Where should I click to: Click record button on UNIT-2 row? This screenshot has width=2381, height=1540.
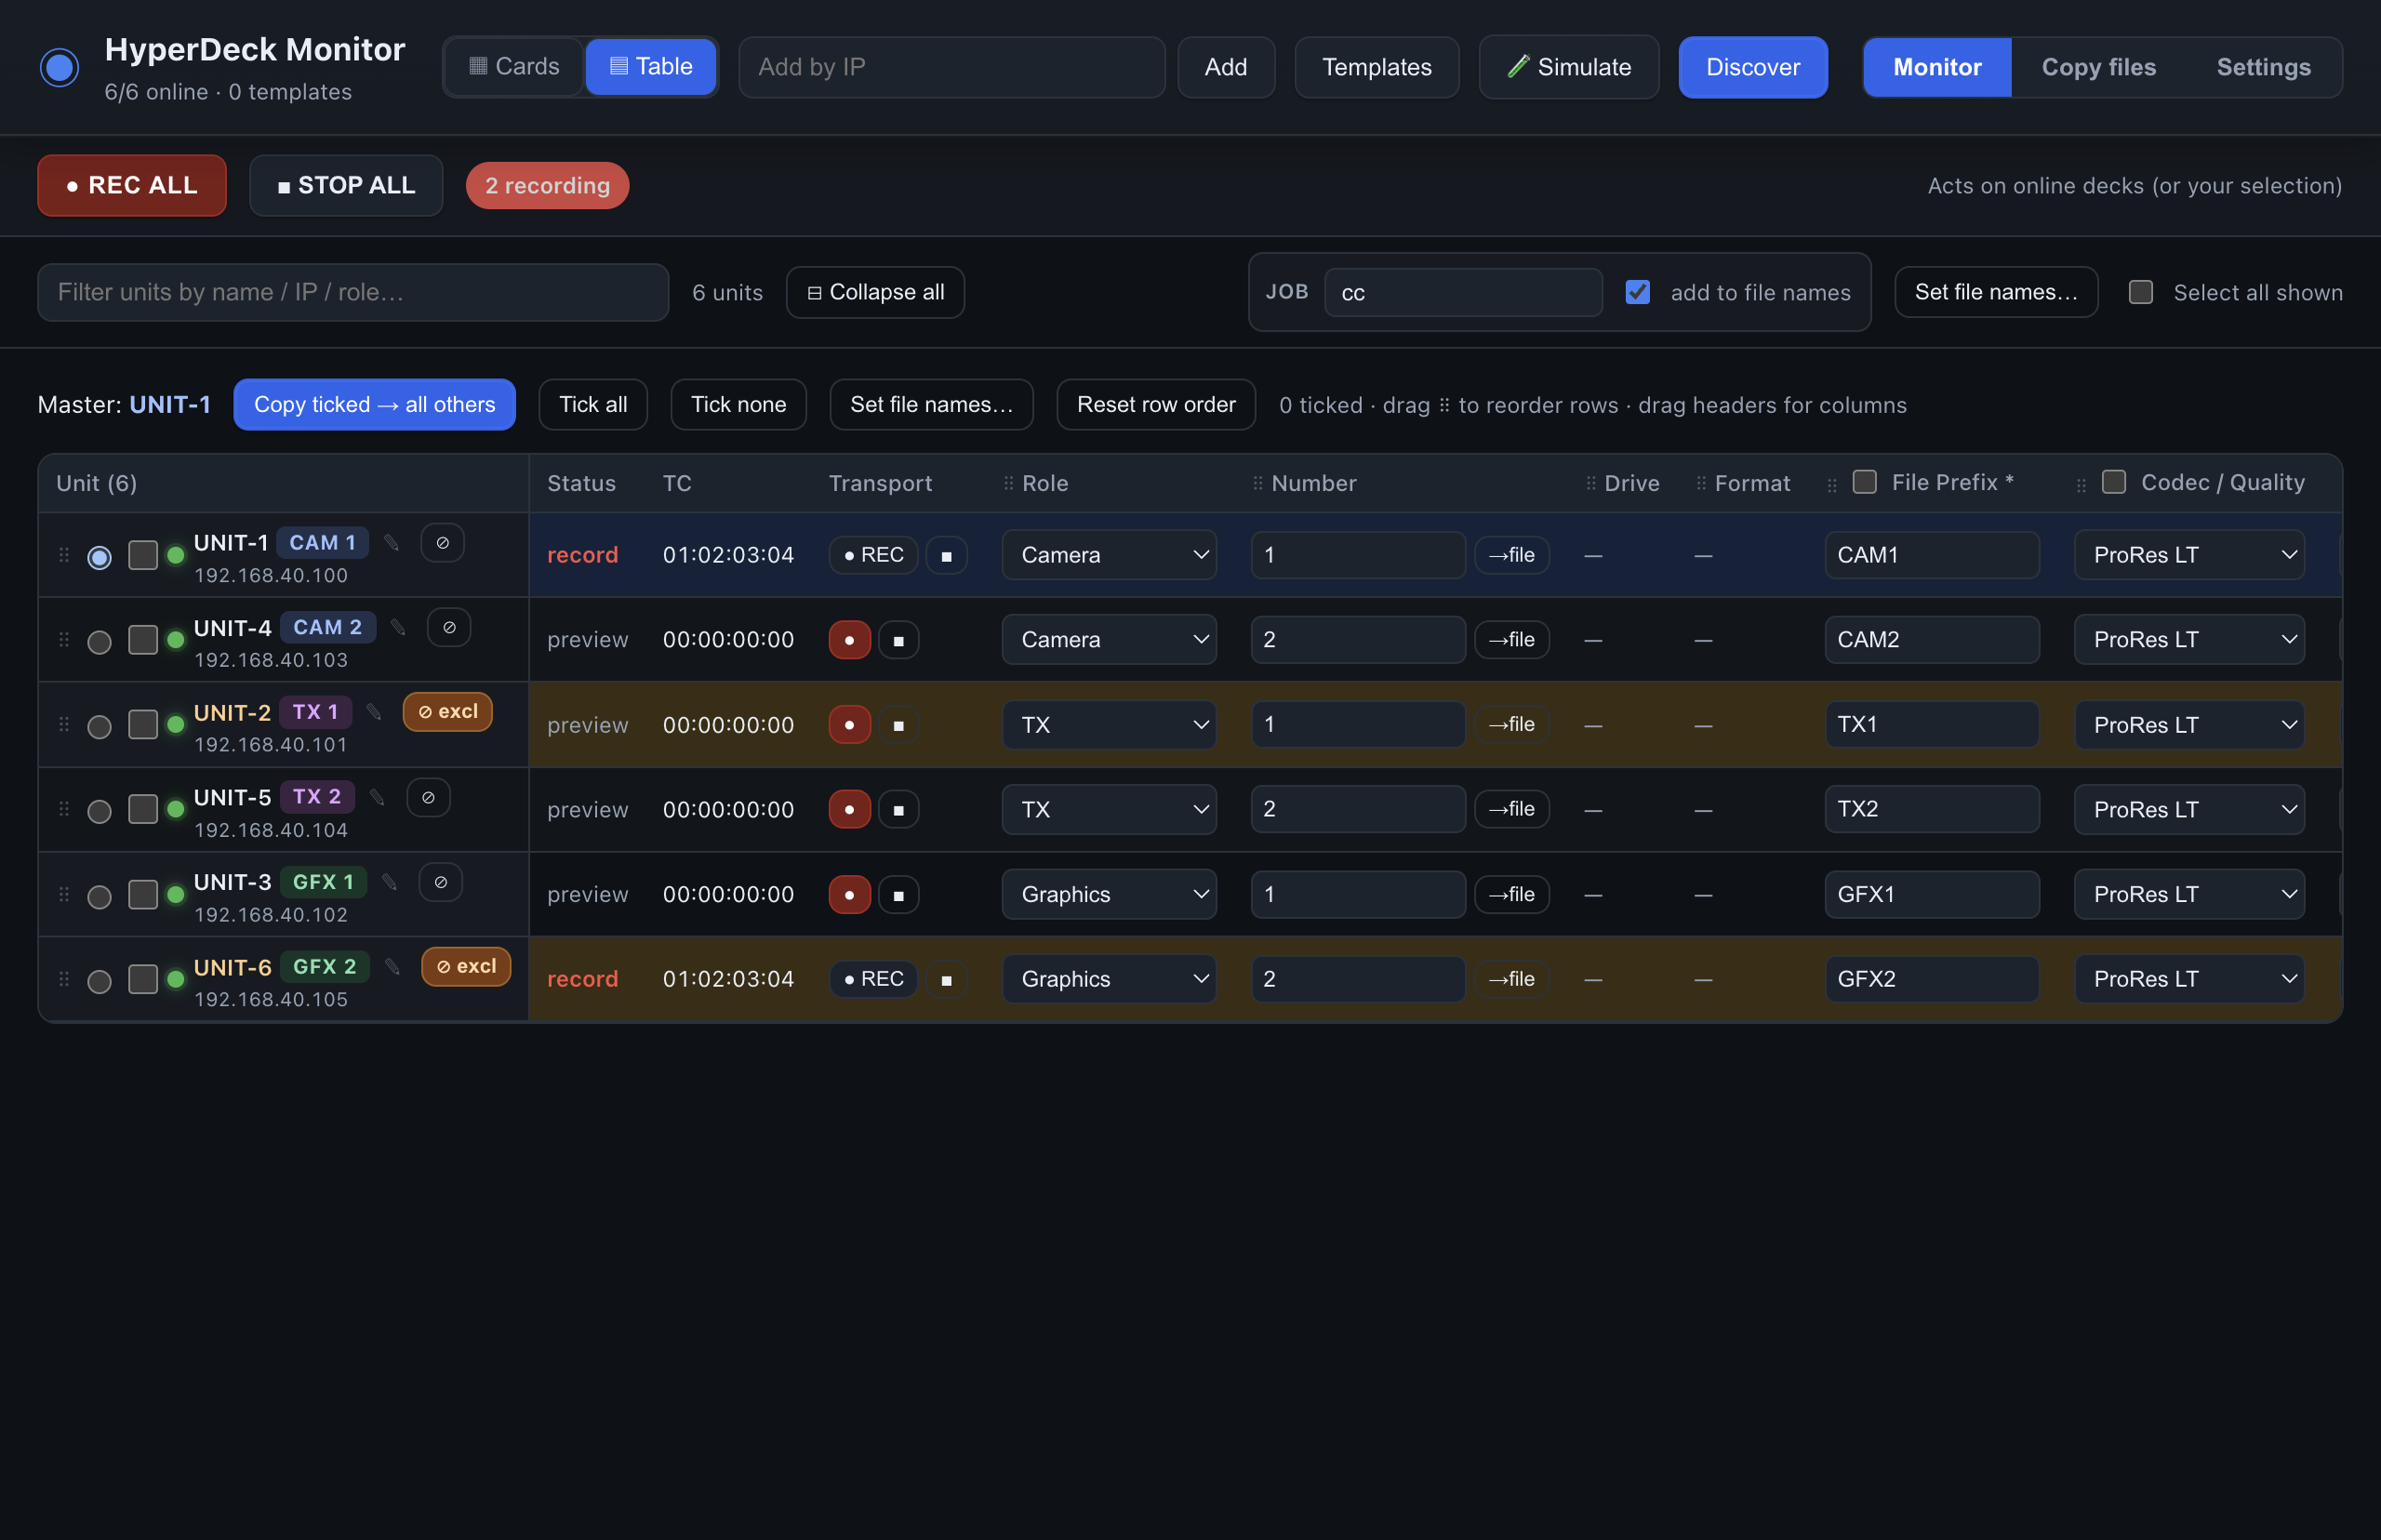[849, 725]
